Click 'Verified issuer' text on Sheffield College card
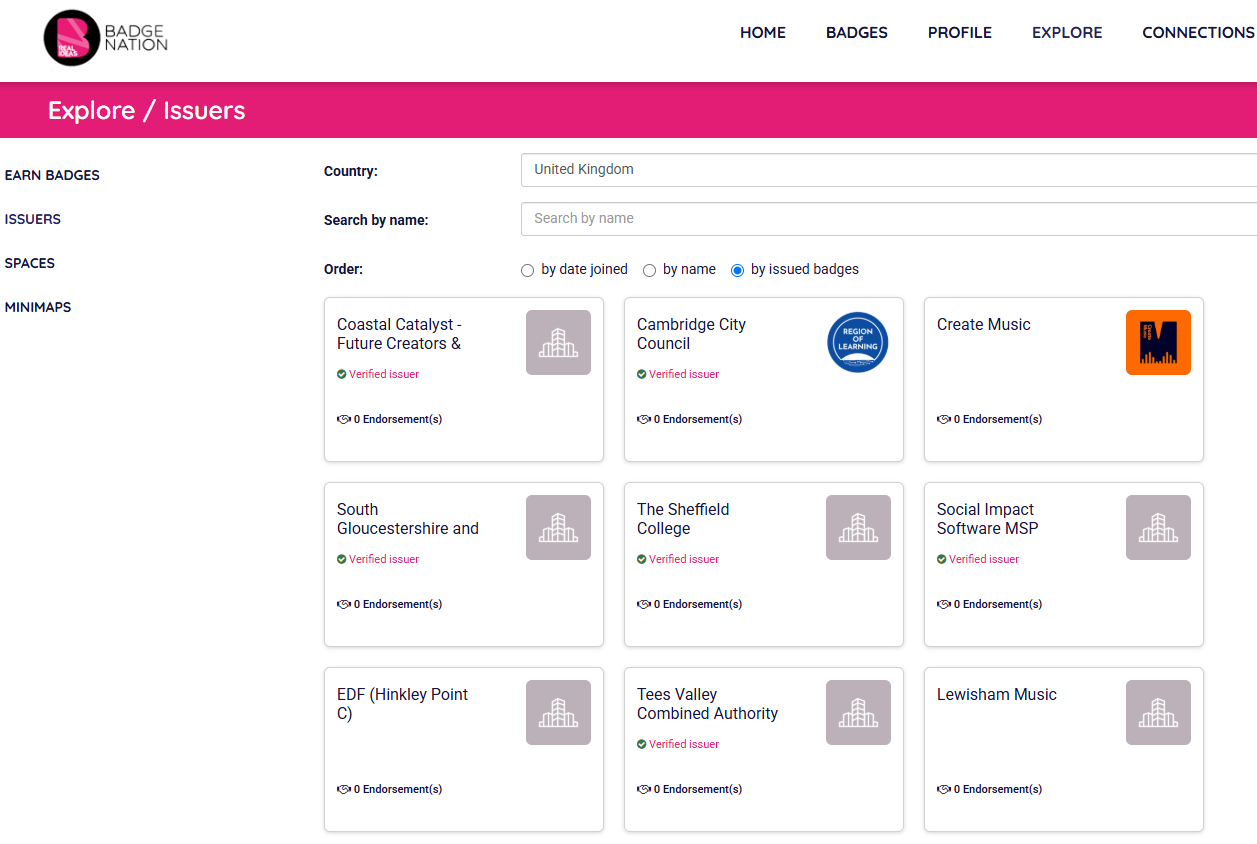 coord(684,559)
